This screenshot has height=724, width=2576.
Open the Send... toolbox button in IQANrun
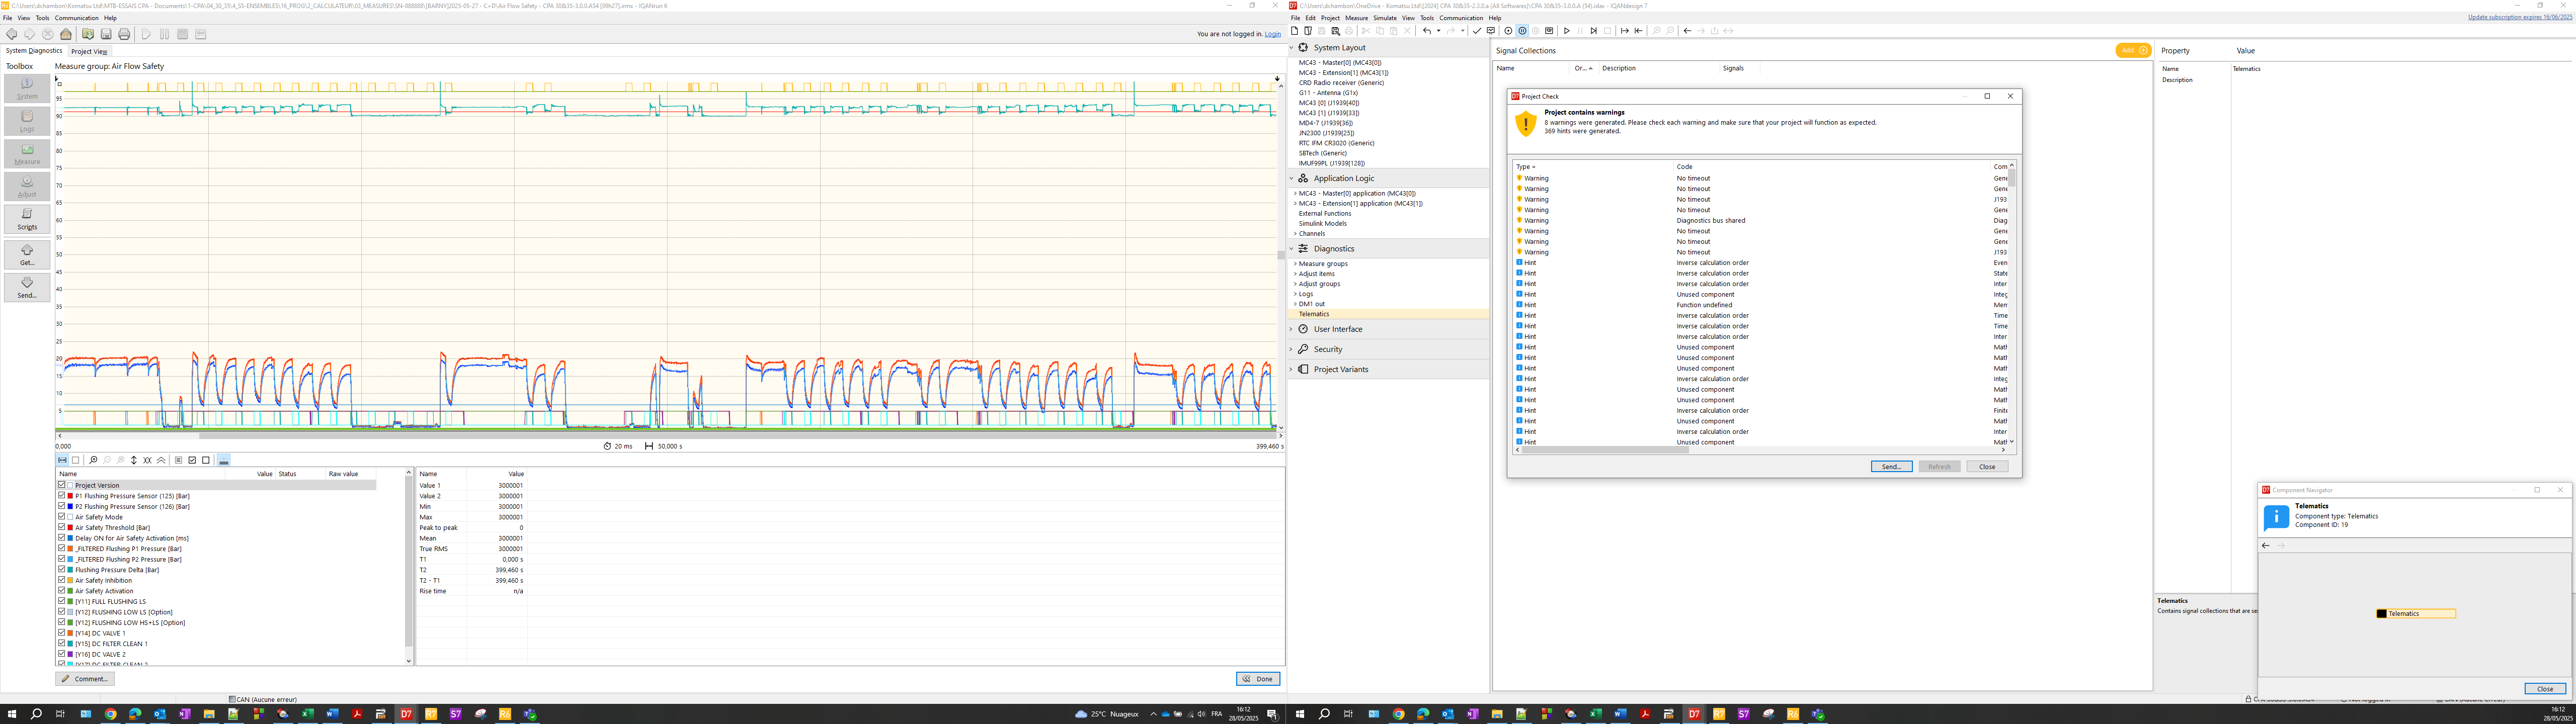click(27, 288)
